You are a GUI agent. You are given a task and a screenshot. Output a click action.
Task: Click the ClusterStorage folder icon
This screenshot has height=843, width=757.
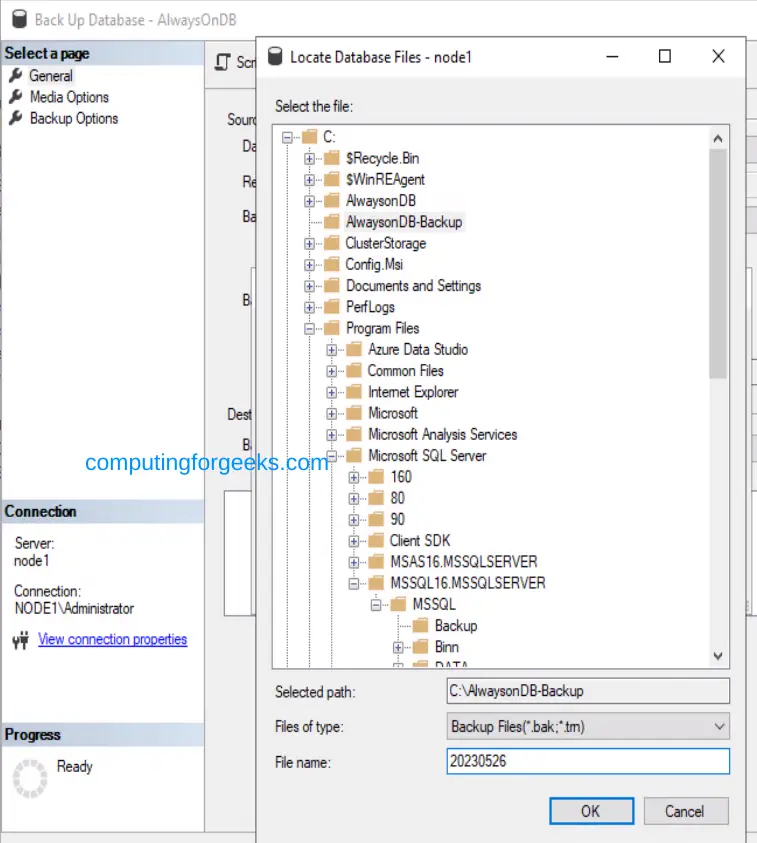click(332, 243)
